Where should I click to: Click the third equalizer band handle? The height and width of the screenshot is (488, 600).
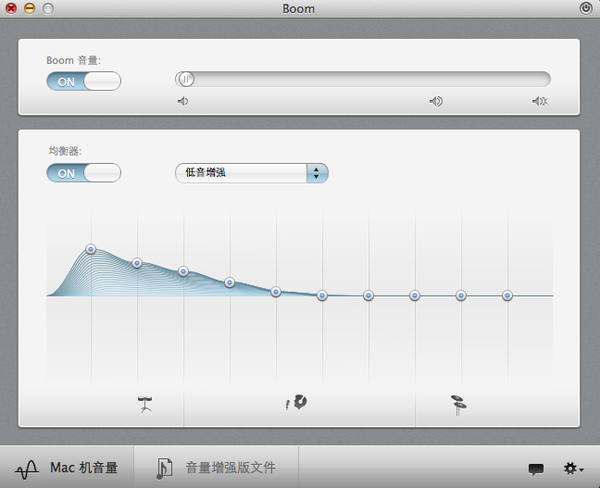click(183, 271)
